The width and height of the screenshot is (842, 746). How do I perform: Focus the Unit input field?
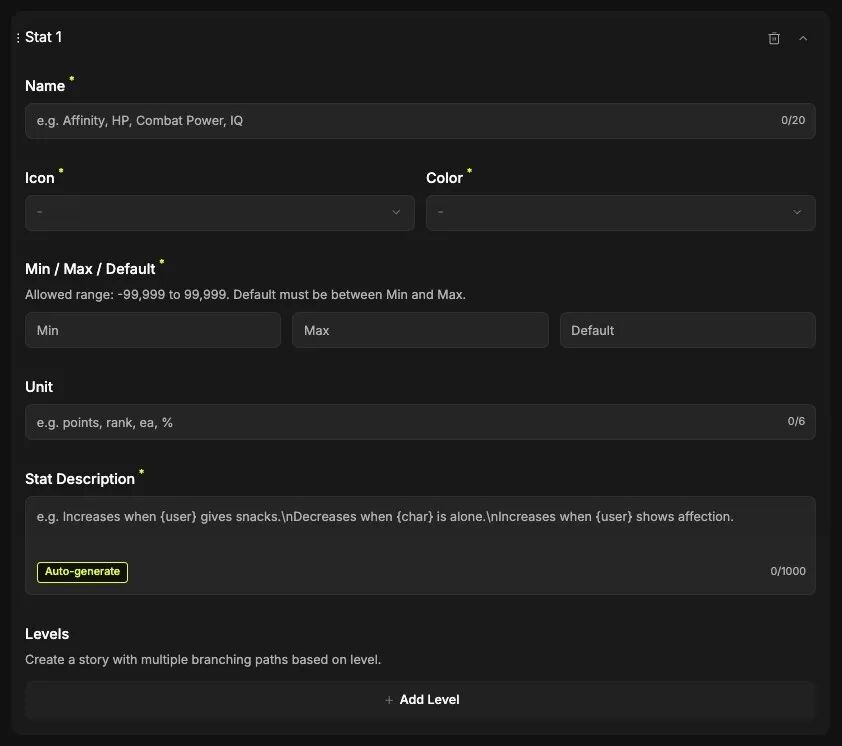[420, 422]
